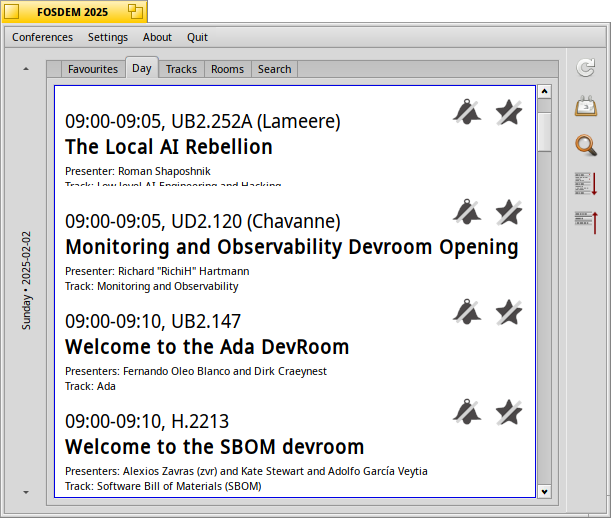Screen dimensions: 611x518
Task: Open Welcome to the Ada DevRoom event
Action: click(x=207, y=347)
